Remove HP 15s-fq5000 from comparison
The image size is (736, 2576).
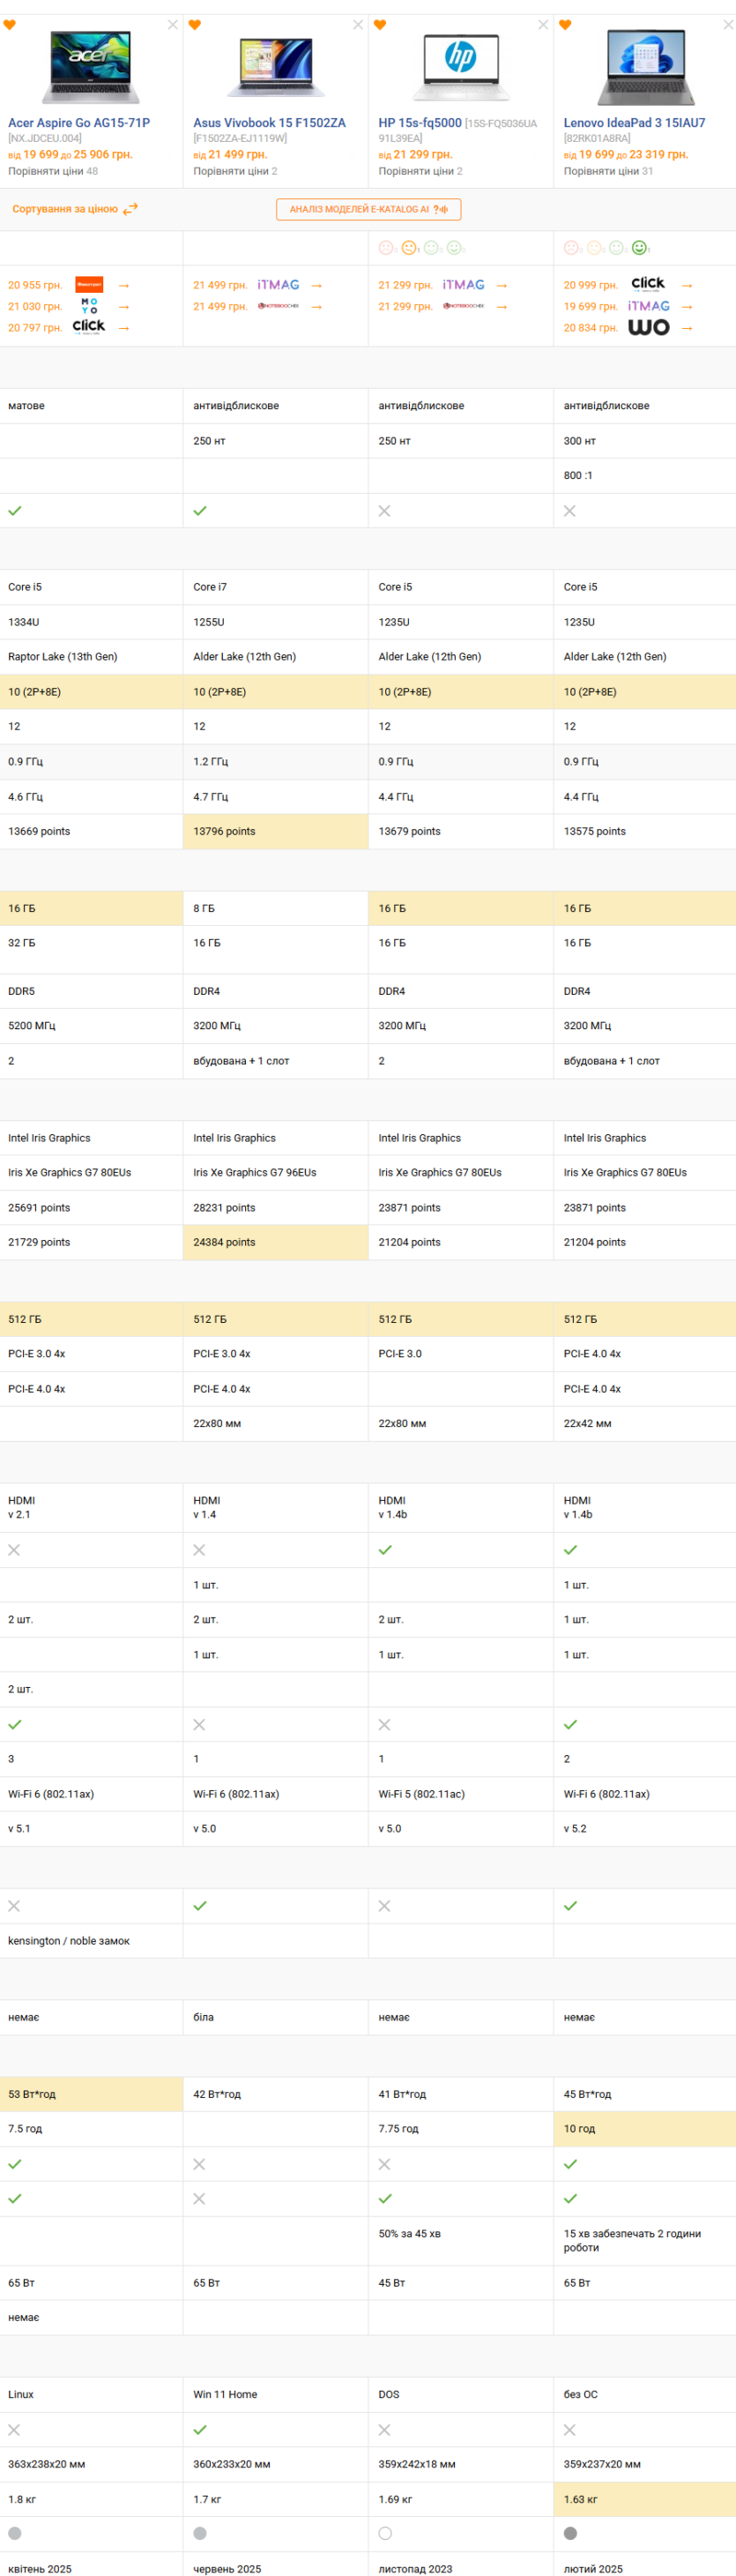tap(543, 25)
